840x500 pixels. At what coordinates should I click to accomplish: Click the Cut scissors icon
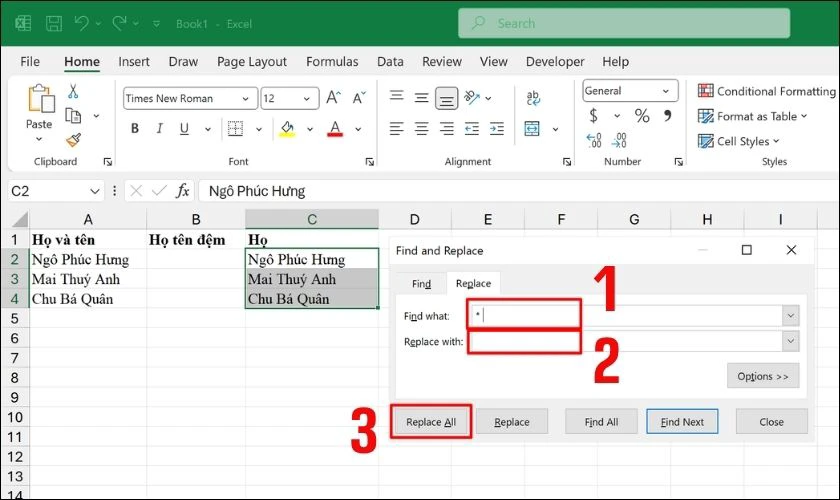pyautogui.click(x=73, y=92)
